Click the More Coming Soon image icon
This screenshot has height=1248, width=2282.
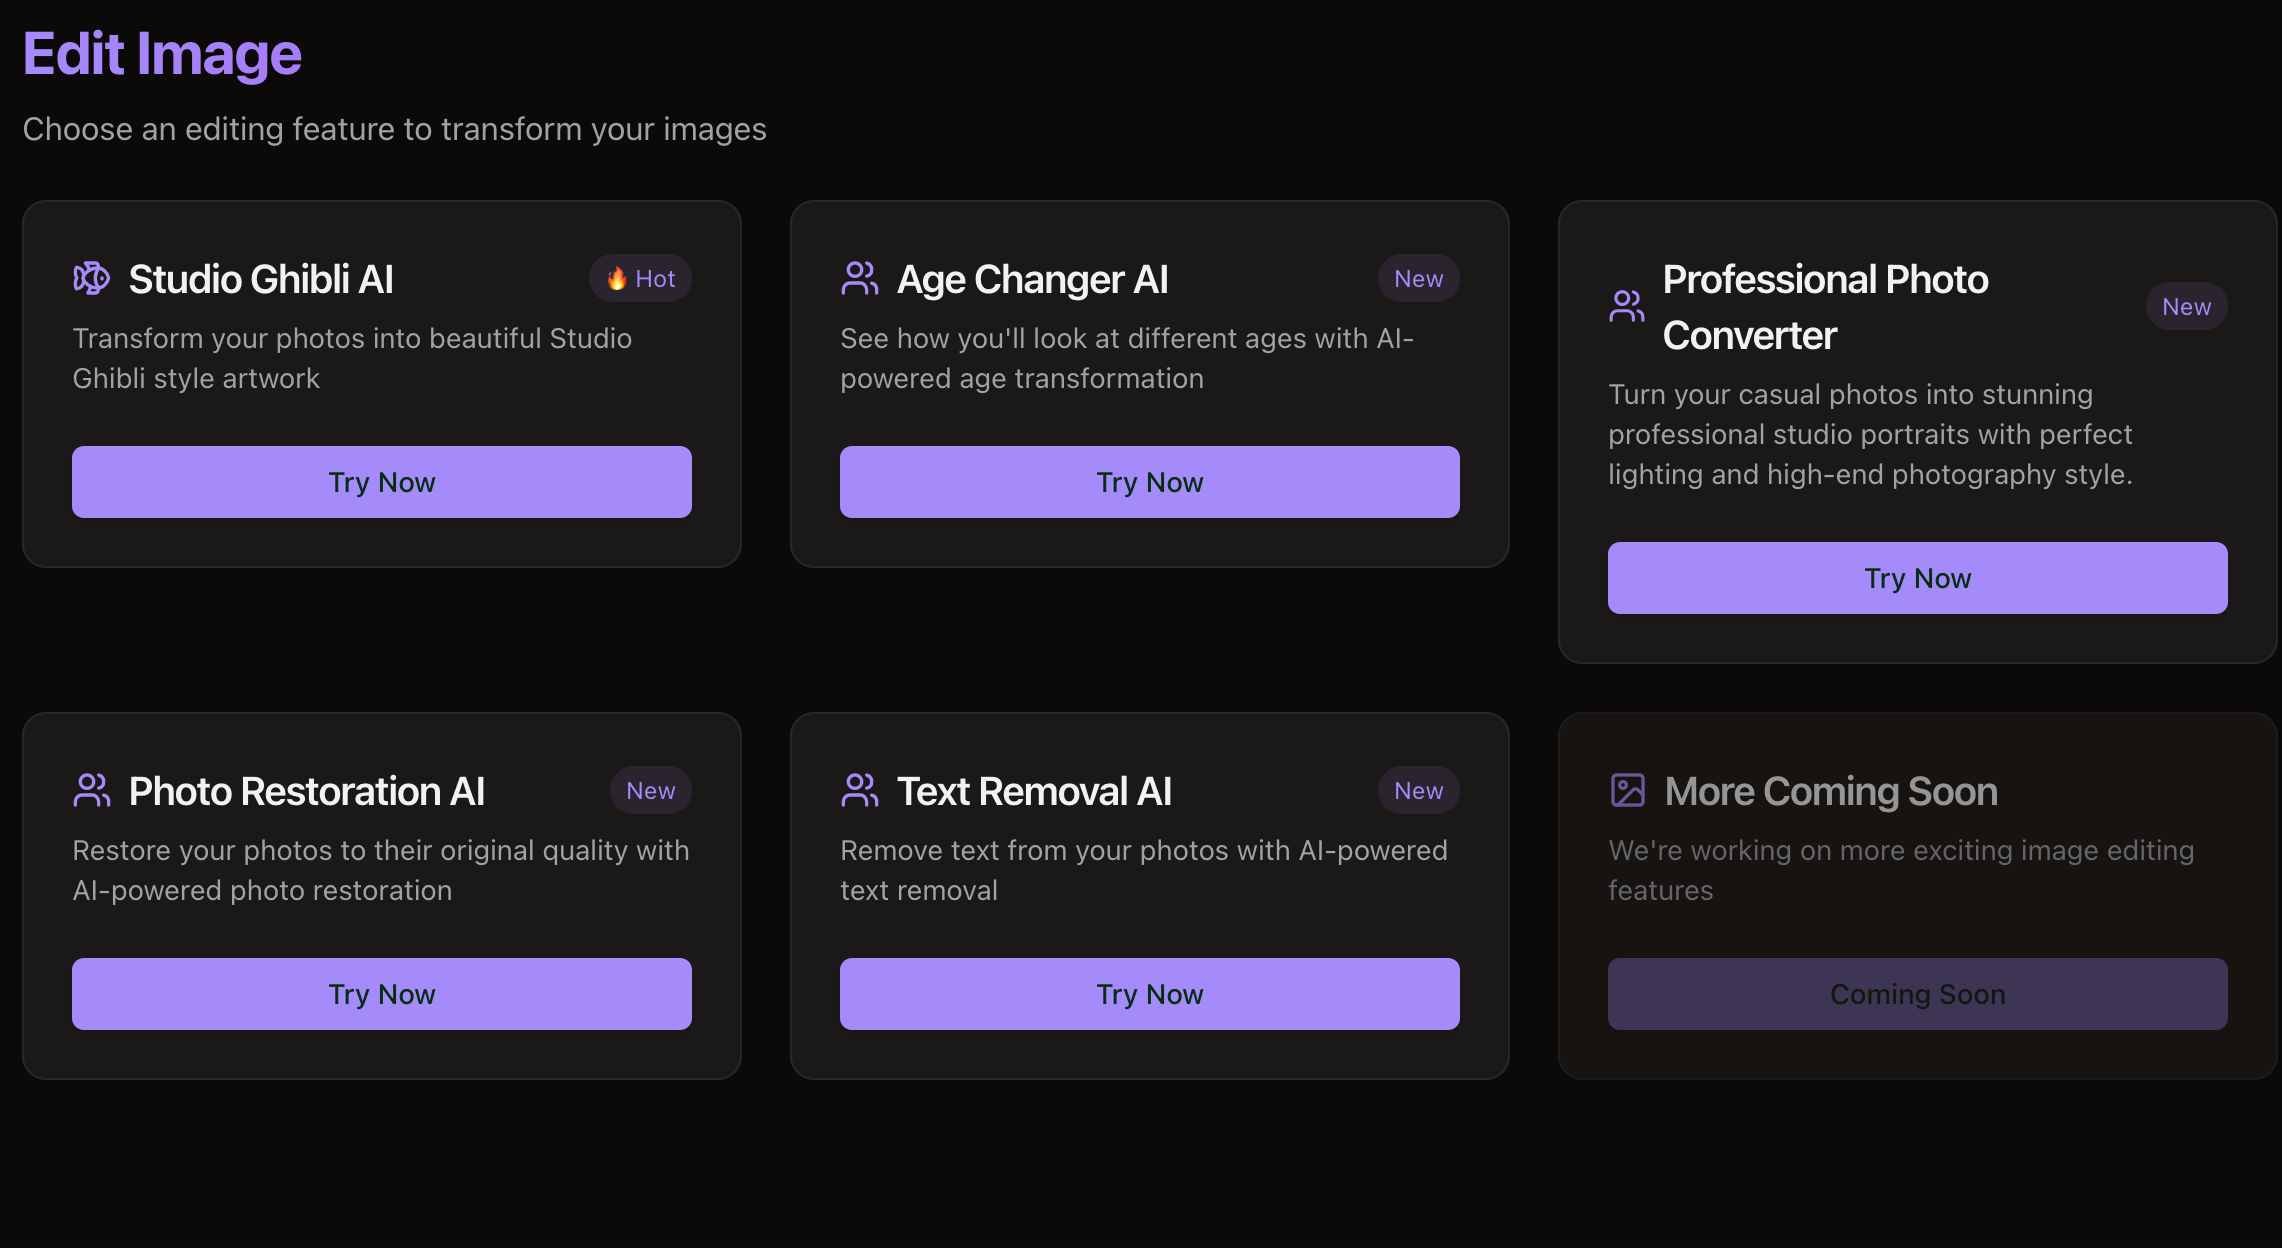click(1628, 791)
